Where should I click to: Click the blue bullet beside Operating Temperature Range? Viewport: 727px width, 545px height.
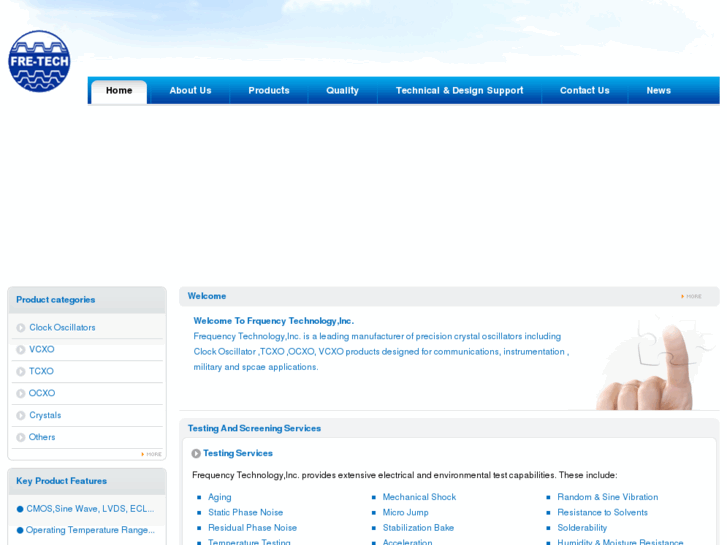point(20,530)
